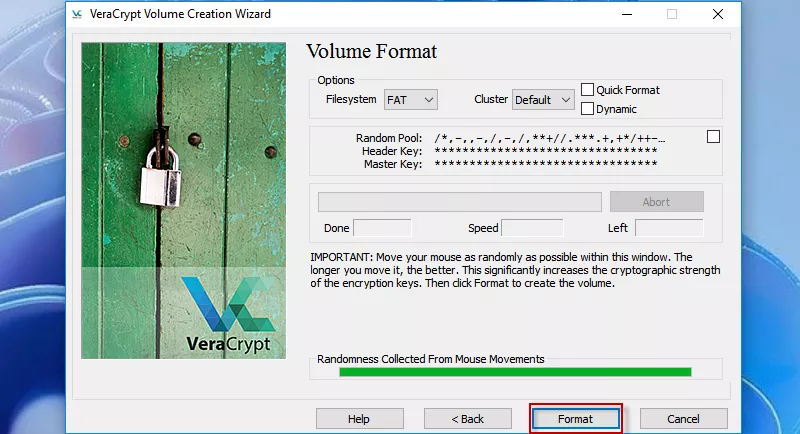Expand the Cluster Default dropdown
This screenshot has height=434, width=800.
543,100
